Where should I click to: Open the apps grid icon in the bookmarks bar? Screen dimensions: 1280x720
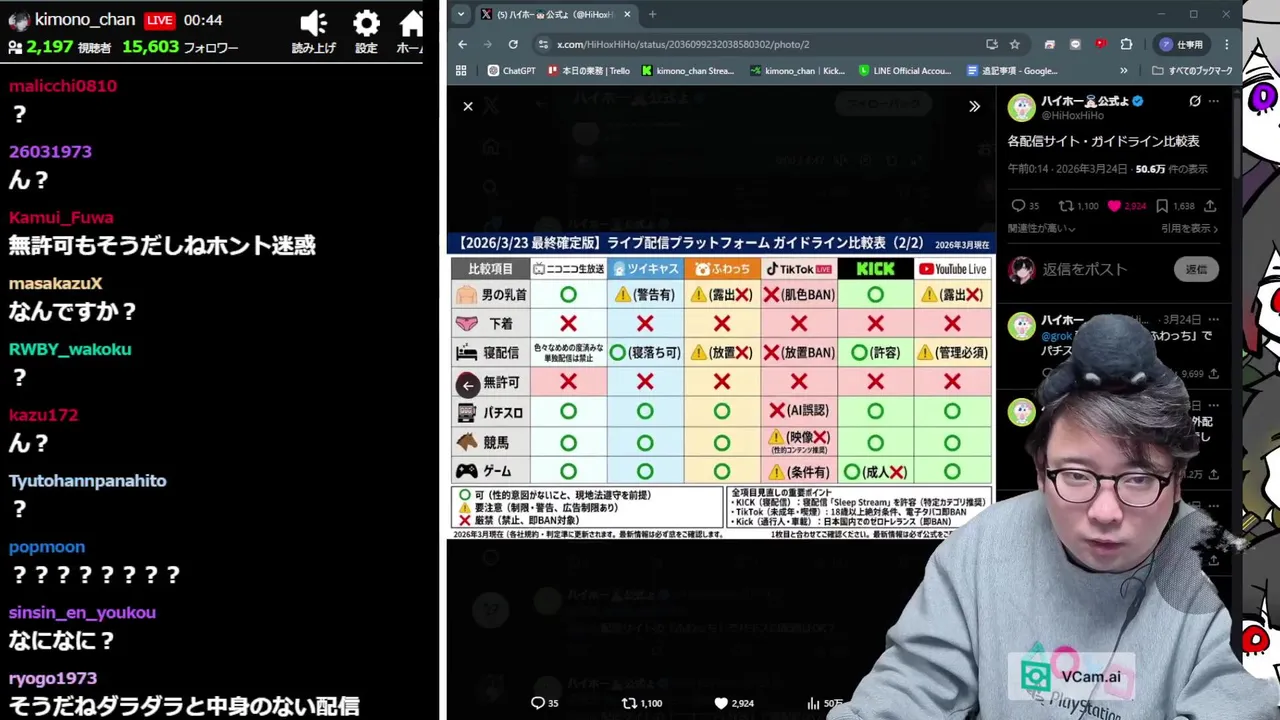[461, 71]
